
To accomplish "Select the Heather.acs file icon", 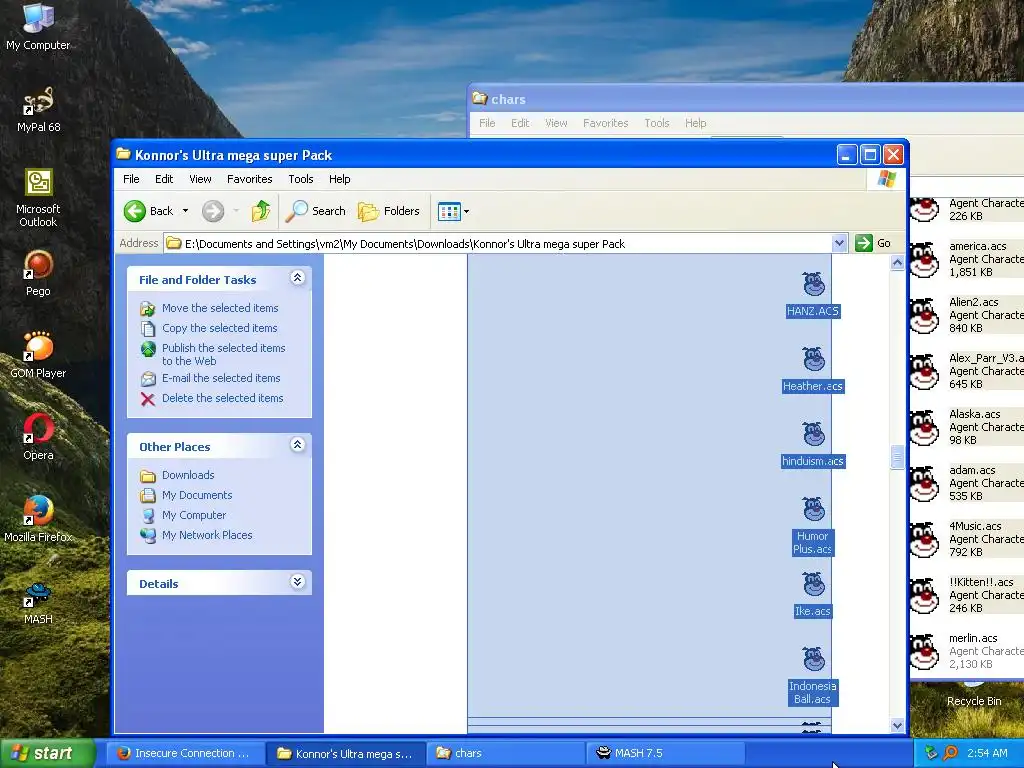I will click(x=813, y=360).
